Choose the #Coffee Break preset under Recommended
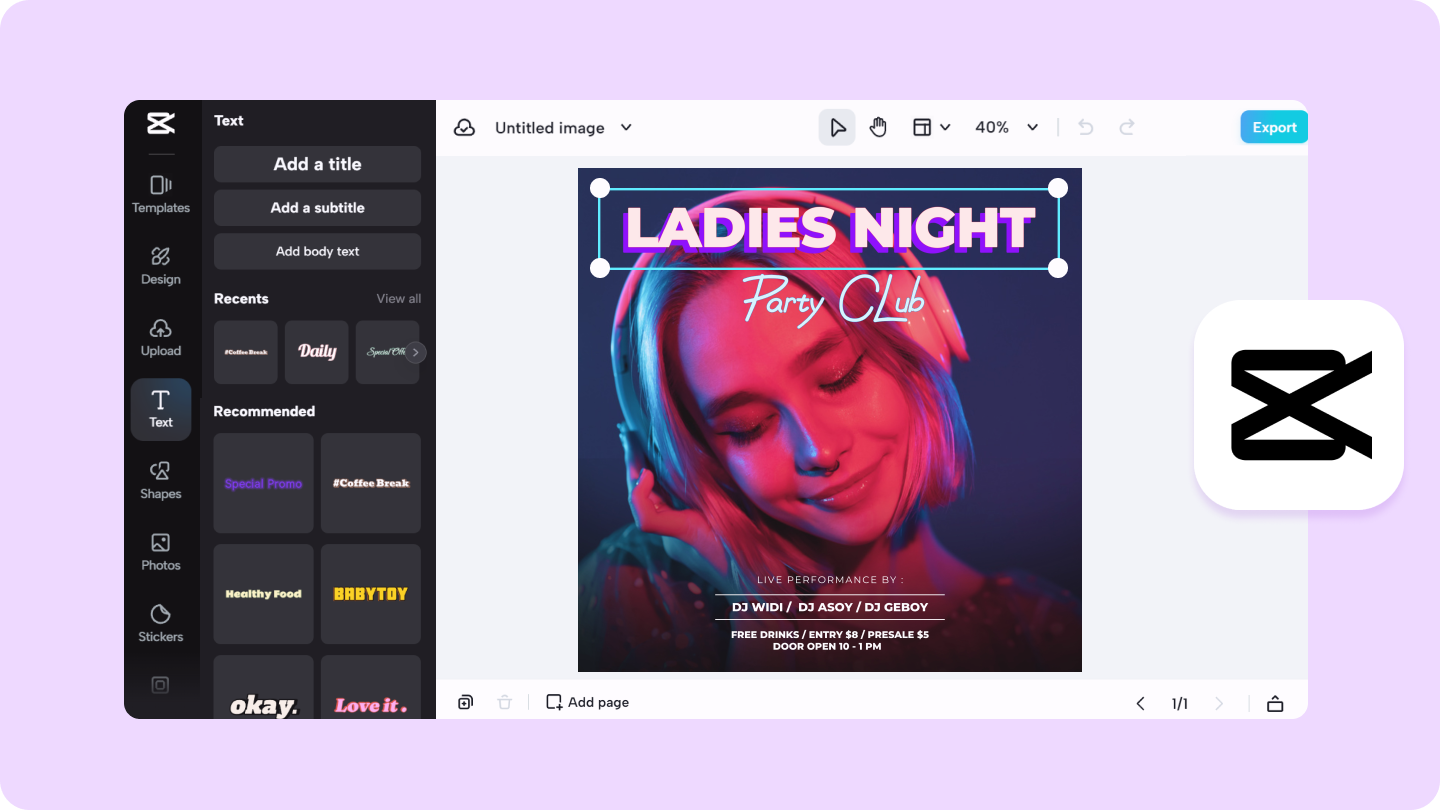The width and height of the screenshot is (1440, 810). coord(371,483)
